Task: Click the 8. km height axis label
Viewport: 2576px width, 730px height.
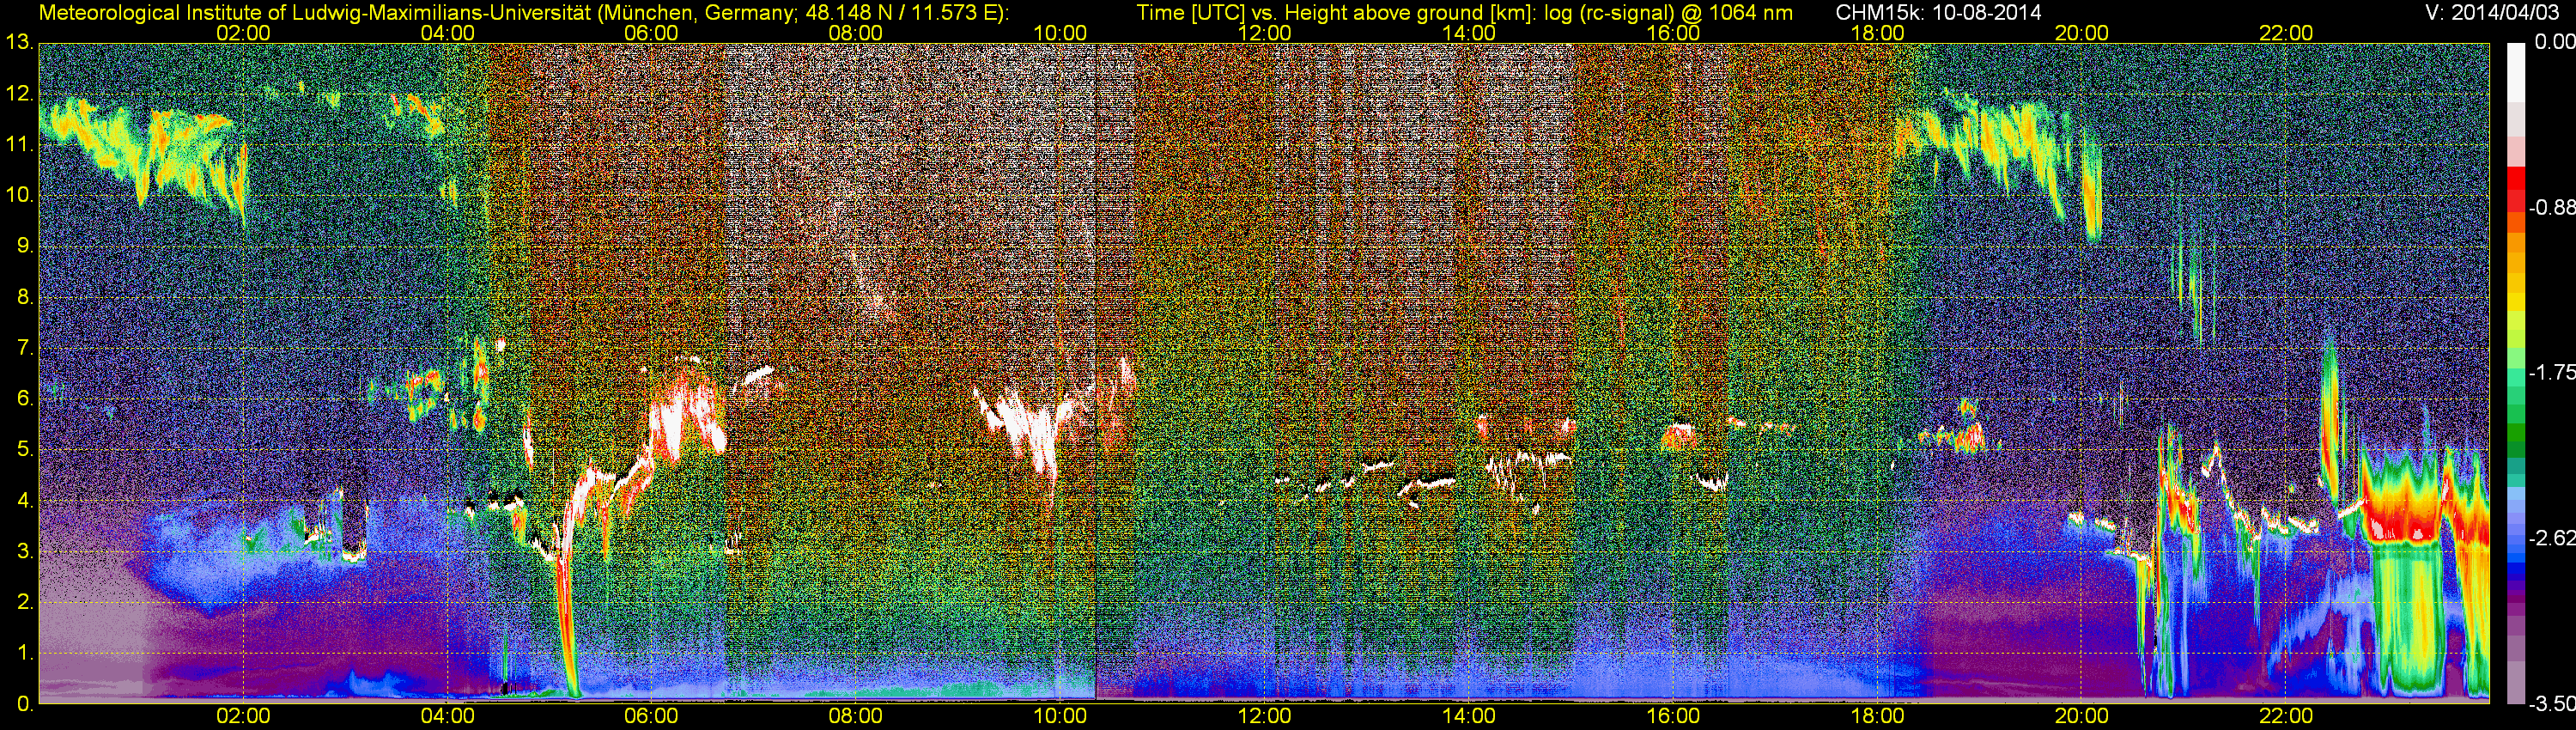Action: [24, 297]
